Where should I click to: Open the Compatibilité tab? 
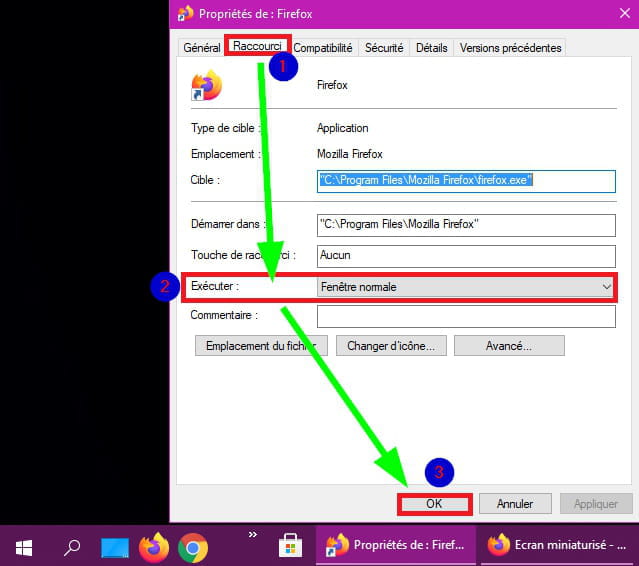point(323,48)
